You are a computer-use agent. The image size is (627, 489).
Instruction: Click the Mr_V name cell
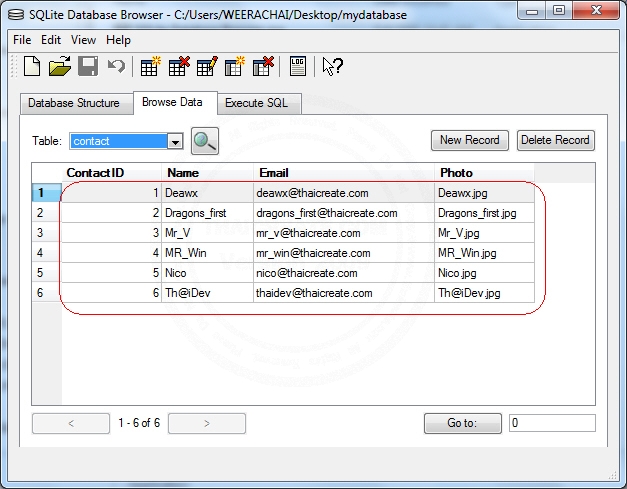(207, 233)
